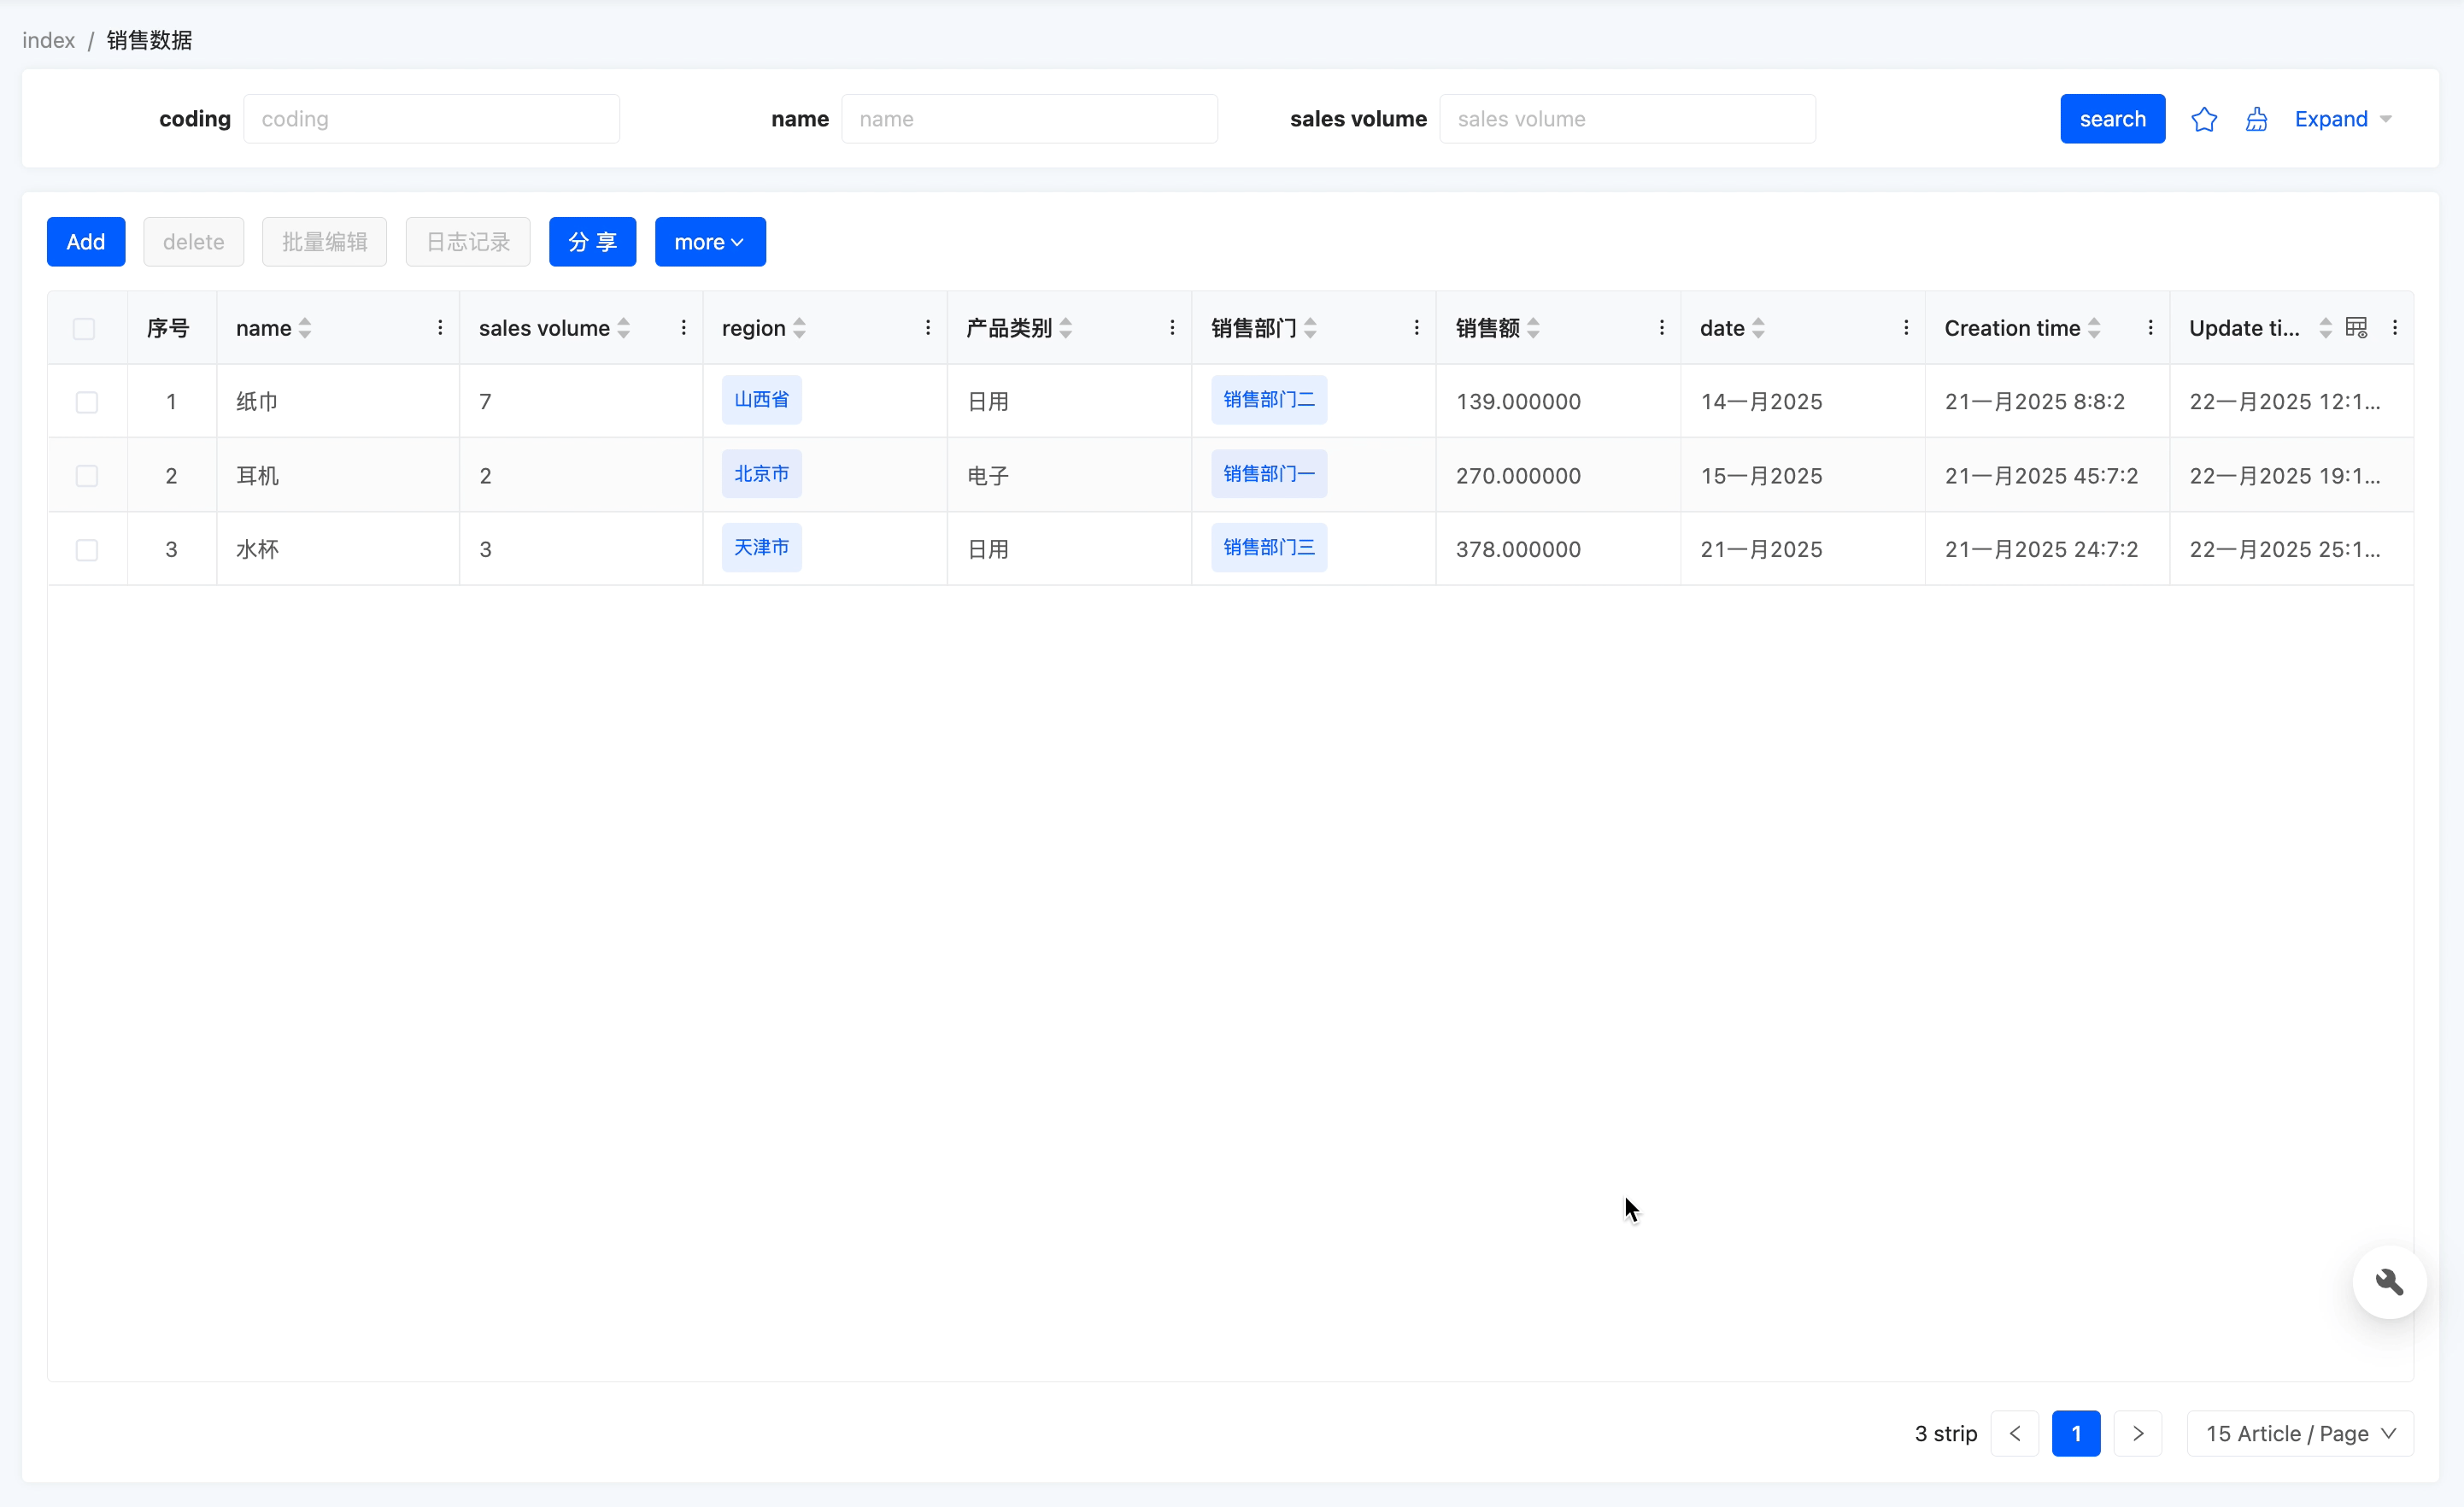Toggle the select-all header checkbox
This screenshot has height=1507, width=2464.
click(x=84, y=328)
